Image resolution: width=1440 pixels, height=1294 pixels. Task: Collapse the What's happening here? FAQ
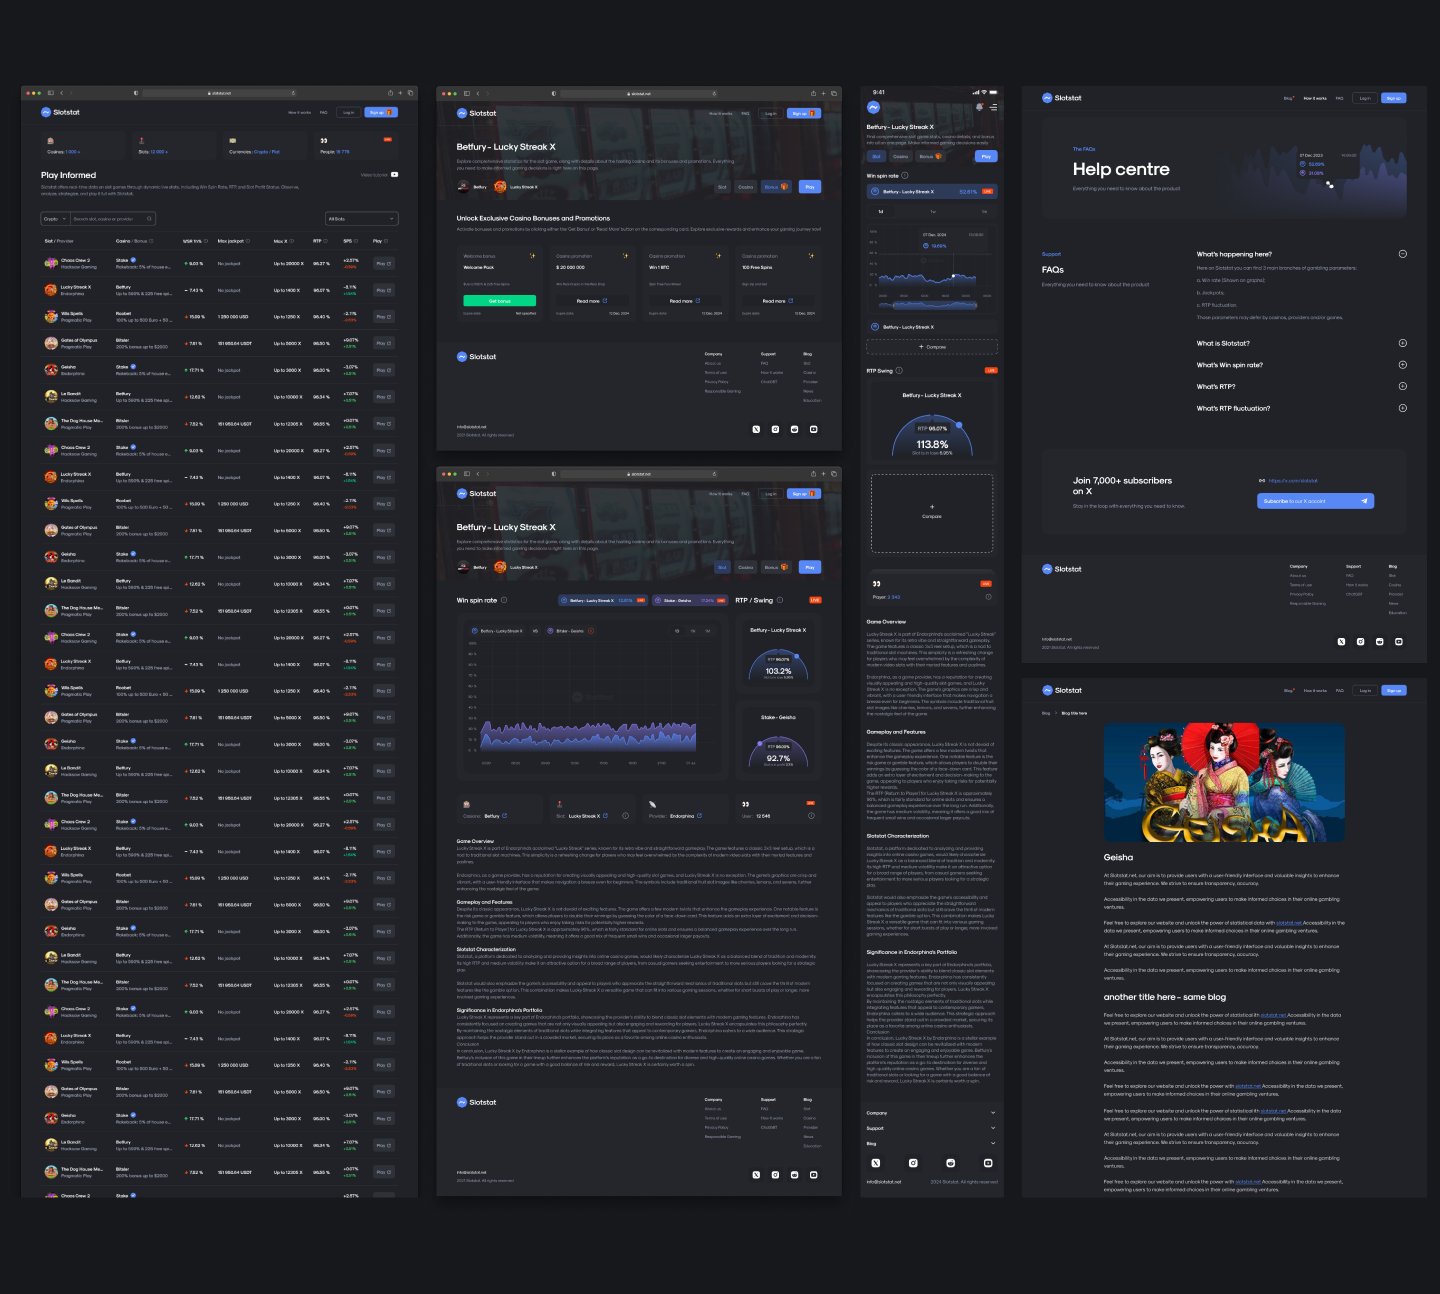pyautogui.click(x=1402, y=254)
